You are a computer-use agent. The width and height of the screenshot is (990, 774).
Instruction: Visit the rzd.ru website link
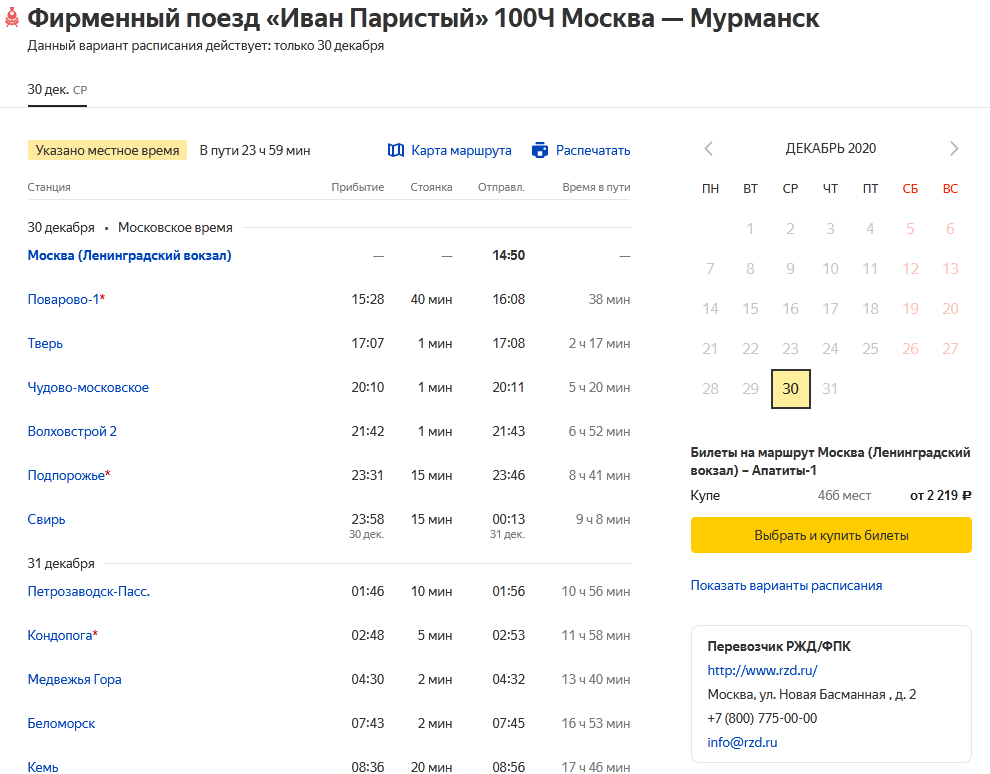[762, 670]
